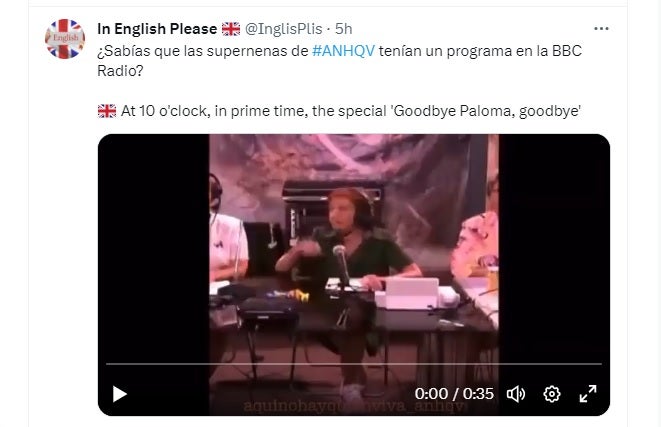
Task: Open the tweet's three-dot more menu
Action: [601, 29]
